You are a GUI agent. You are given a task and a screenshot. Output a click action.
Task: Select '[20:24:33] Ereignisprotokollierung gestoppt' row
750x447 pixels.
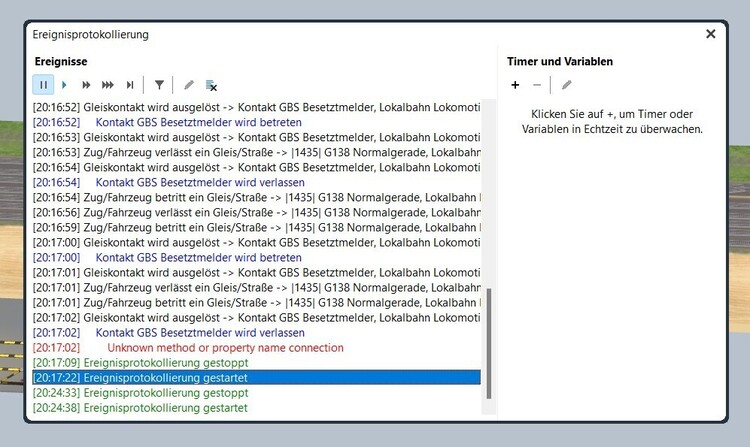coord(256,392)
